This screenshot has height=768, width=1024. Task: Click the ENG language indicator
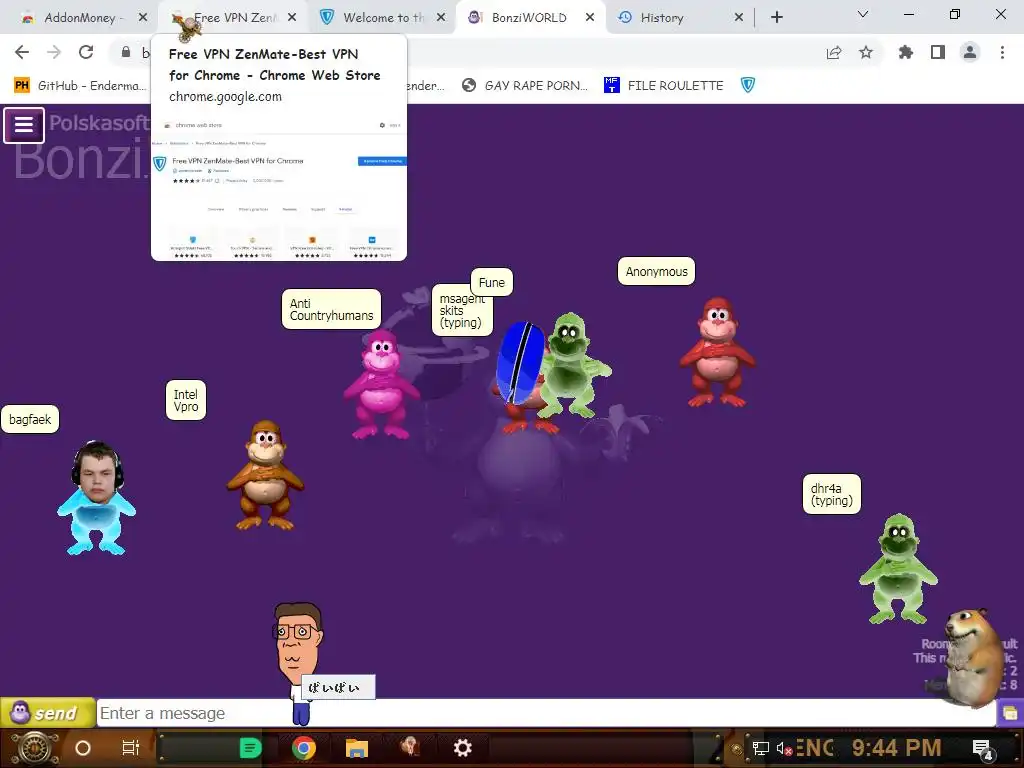pos(814,748)
